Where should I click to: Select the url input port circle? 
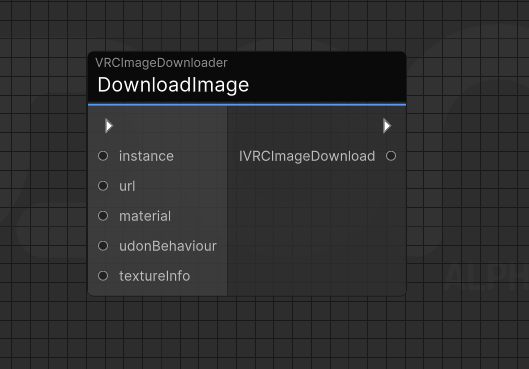tap(103, 186)
